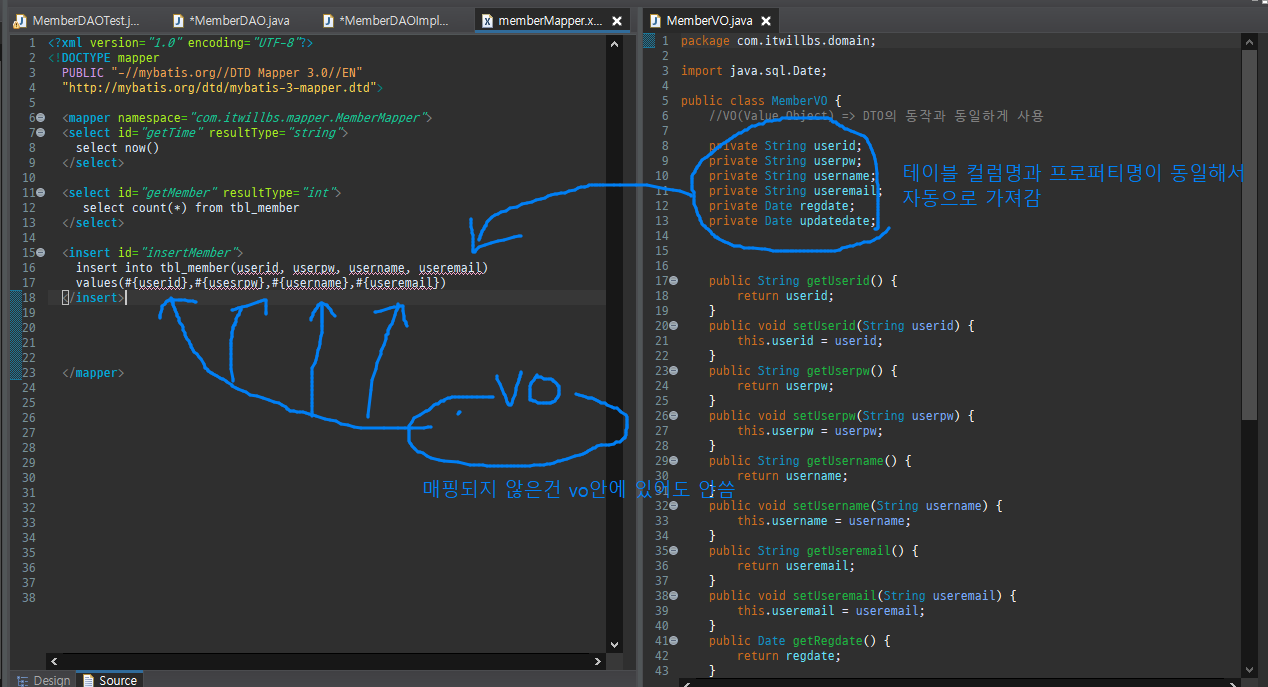The width and height of the screenshot is (1268, 687).
Task: Select the *MemberDAOImpl... editor tab
Action: click(384, 20)
